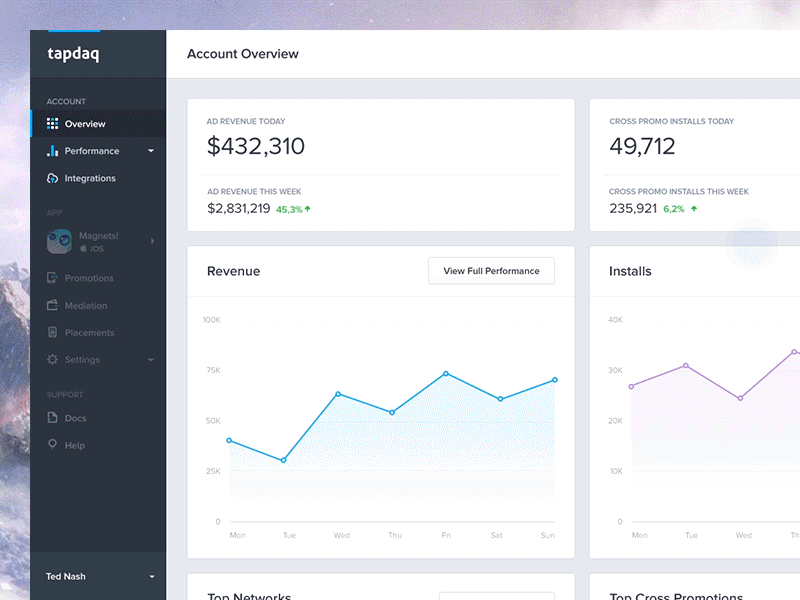The height and width of the screenshot is (600, 800).
Task: Click the Promotions sidebar icon
Action: click(x=53, y=278)
